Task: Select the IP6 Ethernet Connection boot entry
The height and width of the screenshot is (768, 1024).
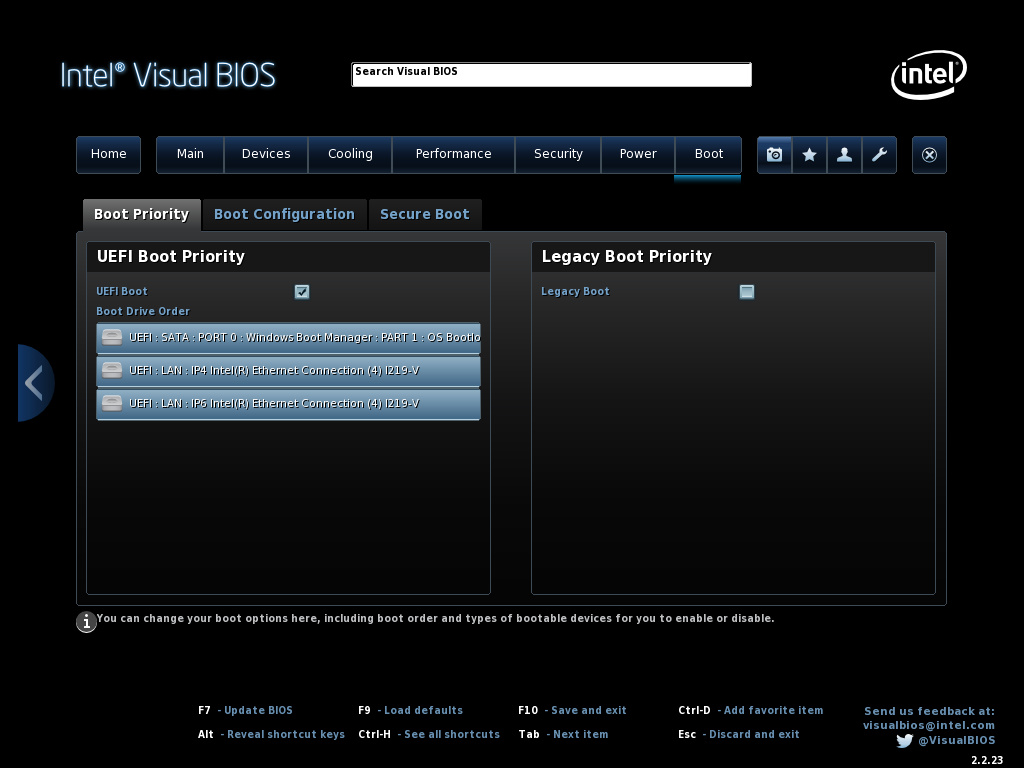Action: (x=288, y=404)
